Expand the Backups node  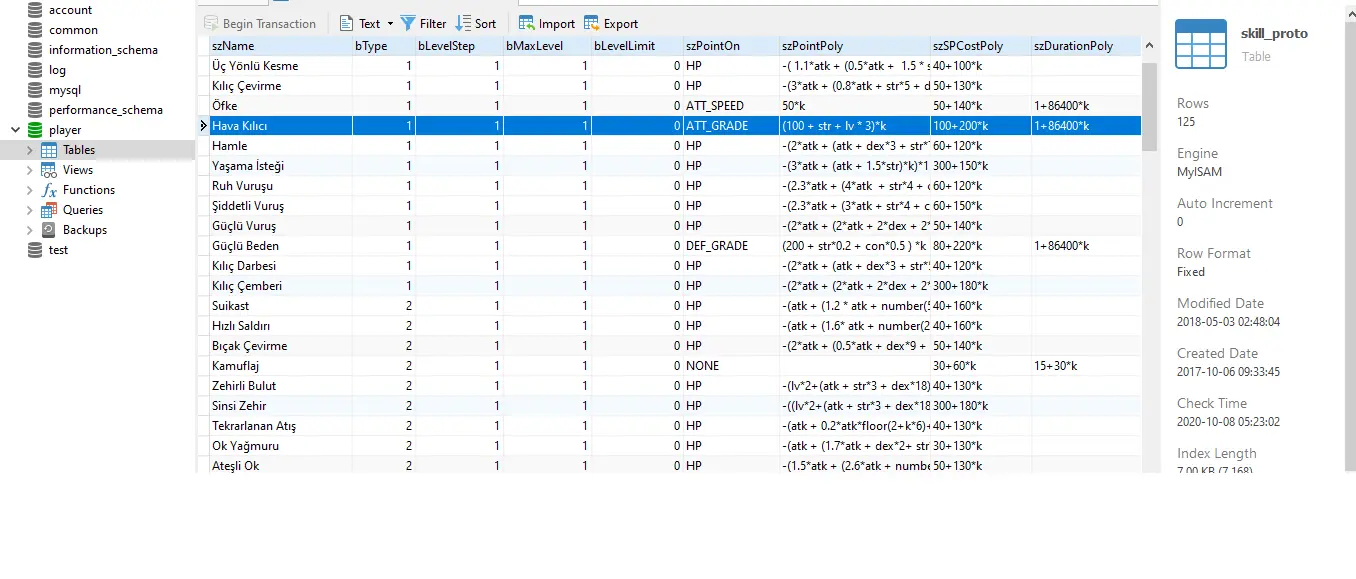(30, 230)
